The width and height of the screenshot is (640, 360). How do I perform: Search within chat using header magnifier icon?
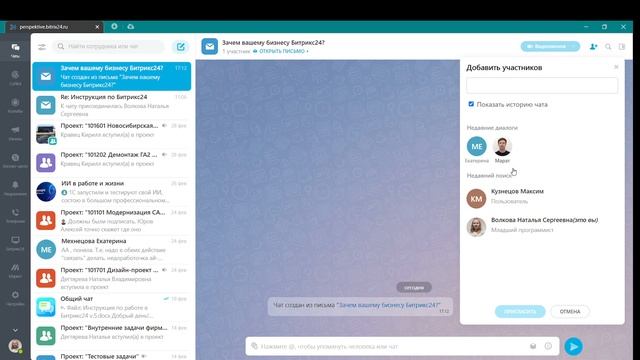point(608,47)
